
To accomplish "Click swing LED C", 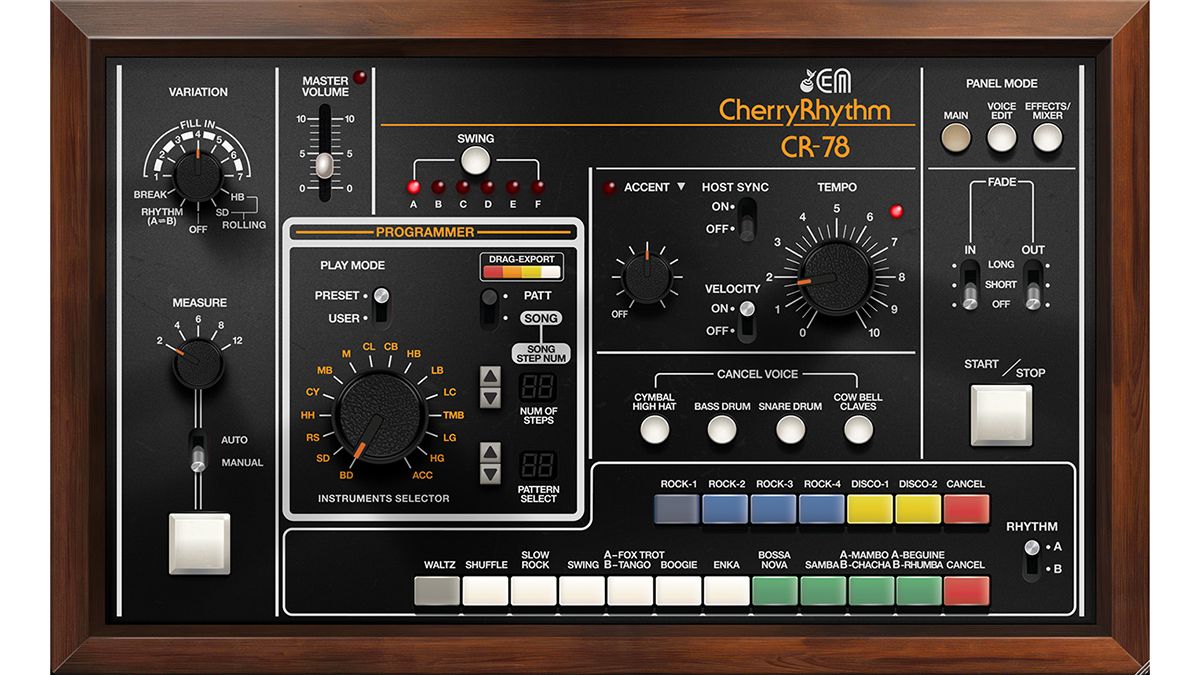I will 463,187.
